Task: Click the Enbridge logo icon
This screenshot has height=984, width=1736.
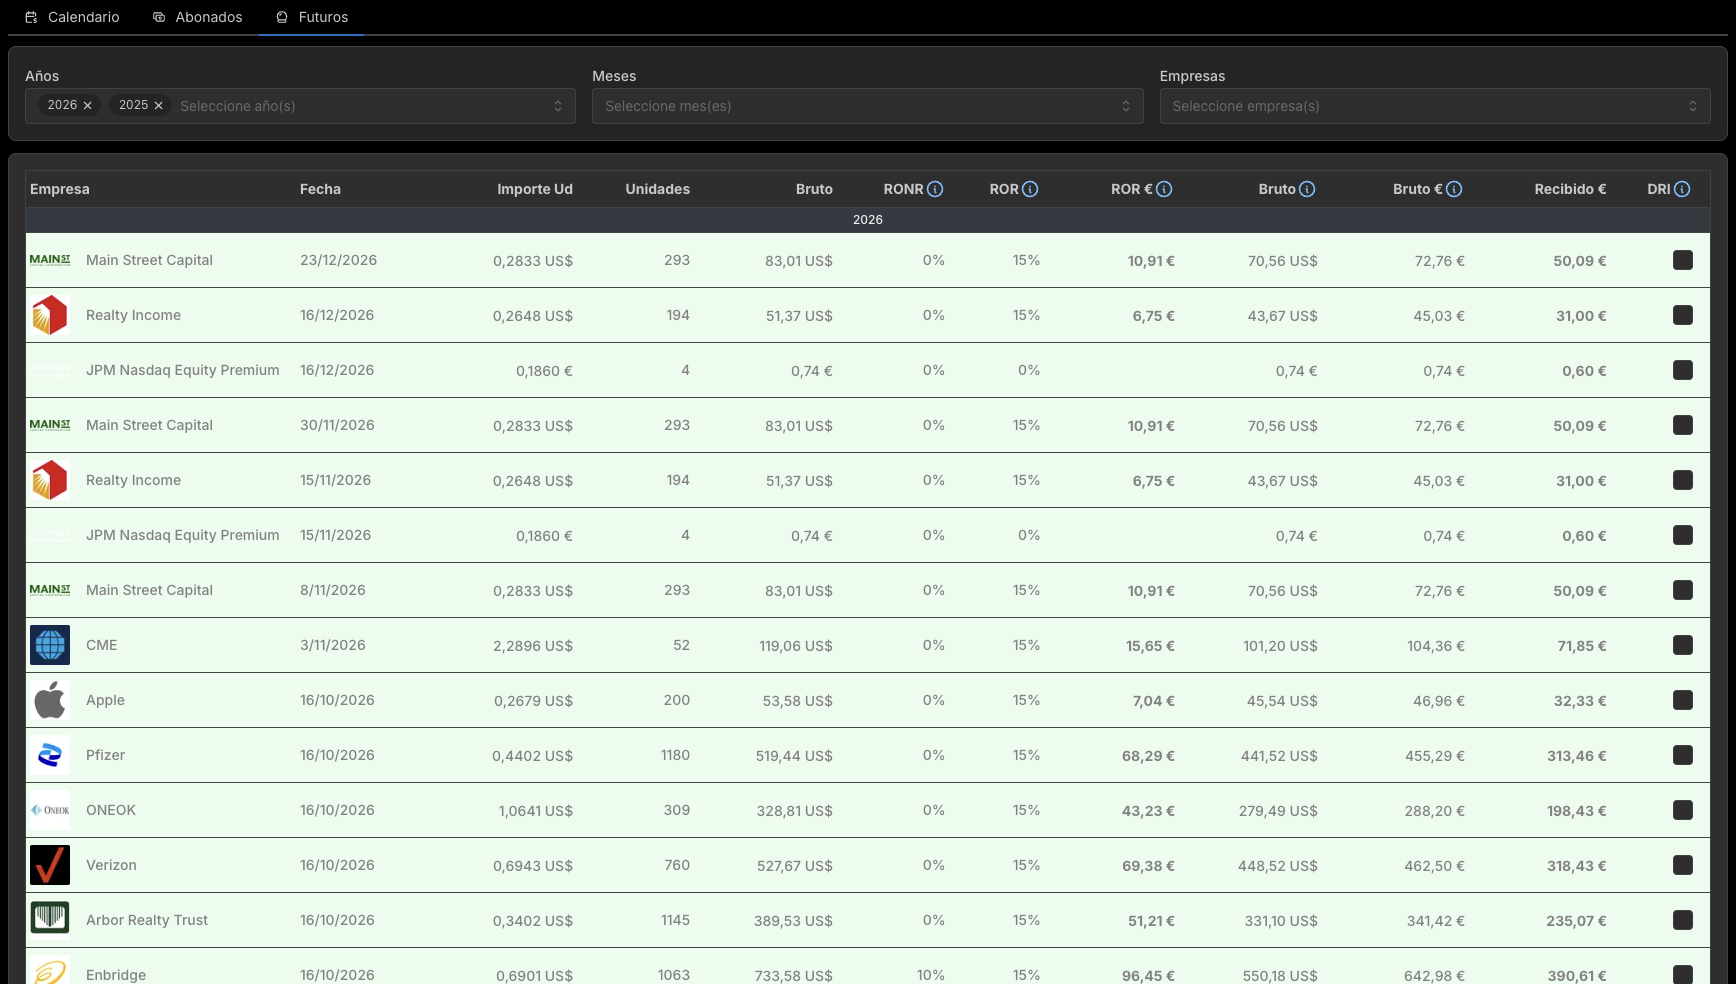Action: coord(50,970)
